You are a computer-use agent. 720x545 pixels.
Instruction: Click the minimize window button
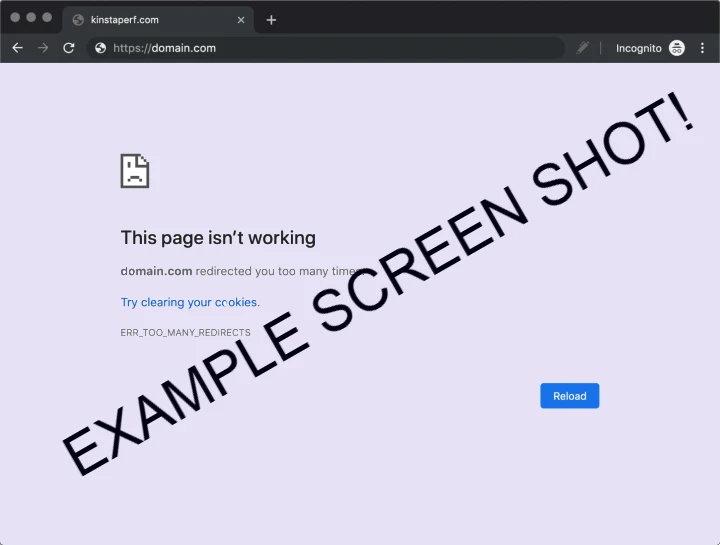tap(31, 17)
